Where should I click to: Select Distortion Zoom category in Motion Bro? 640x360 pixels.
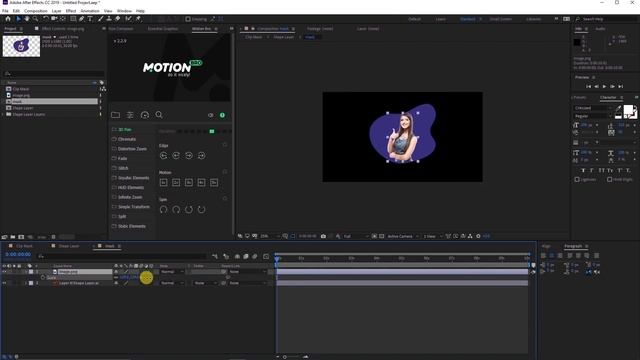(x=132, y=149)
